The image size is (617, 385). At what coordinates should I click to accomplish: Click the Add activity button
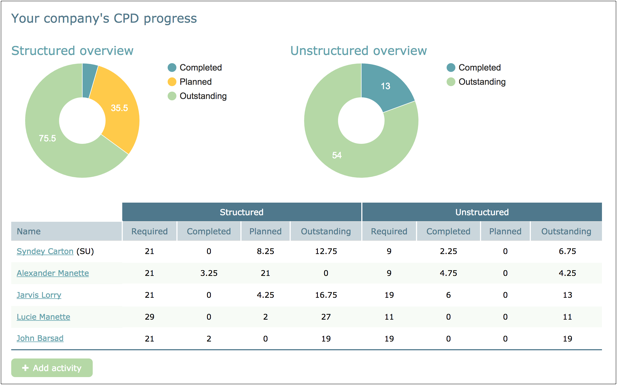pyautogui.click(x=52, y=368)
